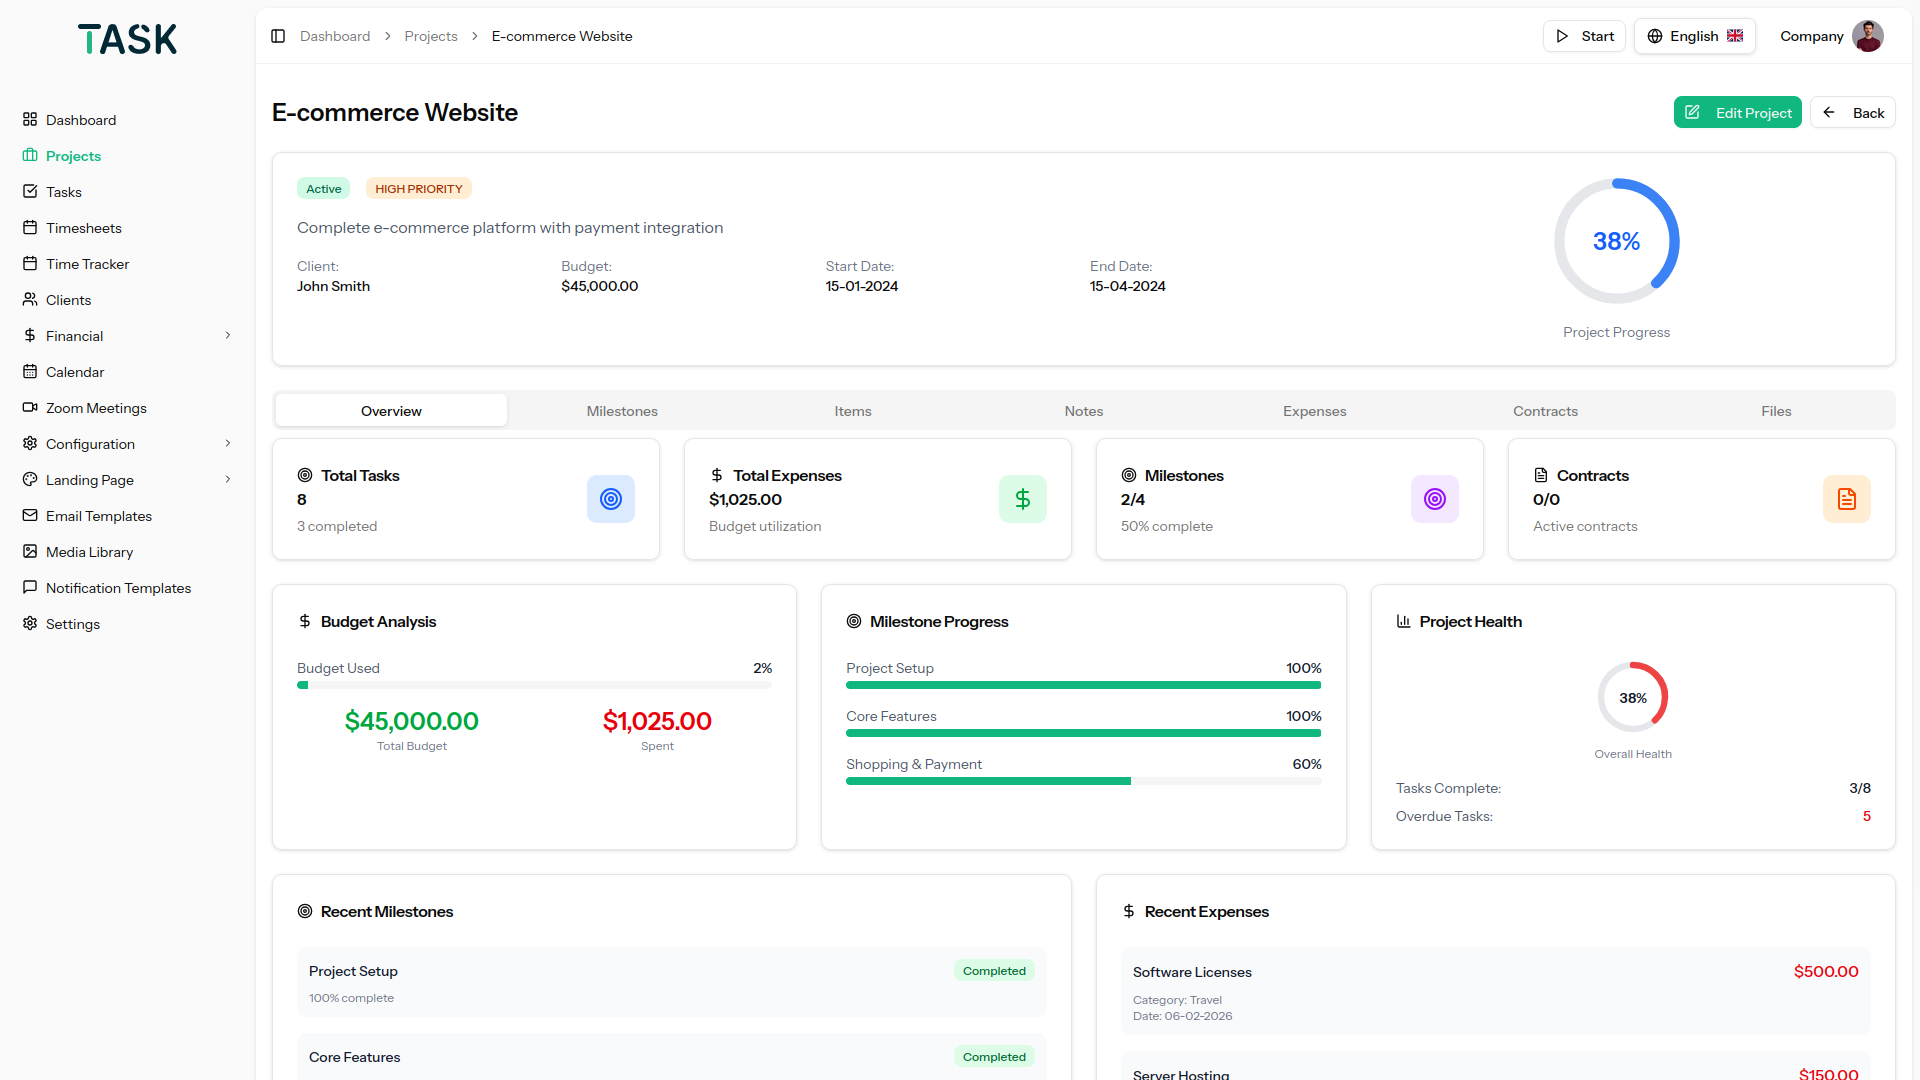Switch to the Milestones tab
1920x1080 pixels.
click(x=622, y=411)
